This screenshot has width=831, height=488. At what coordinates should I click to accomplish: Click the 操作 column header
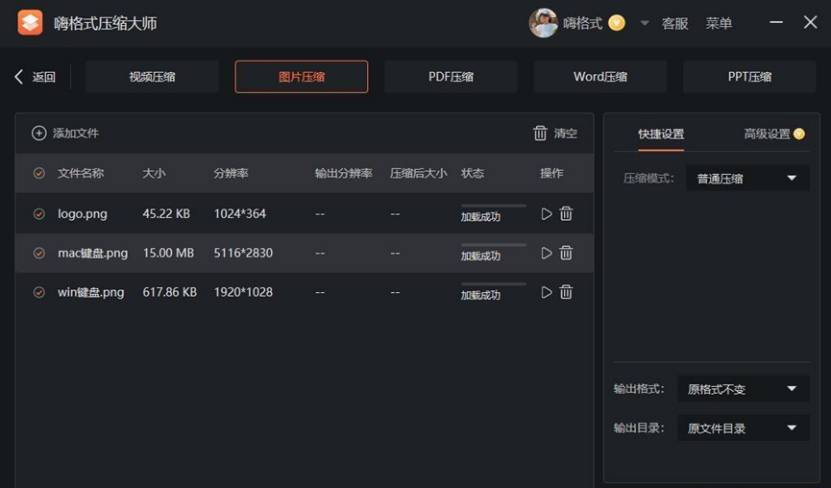point(551,173)
